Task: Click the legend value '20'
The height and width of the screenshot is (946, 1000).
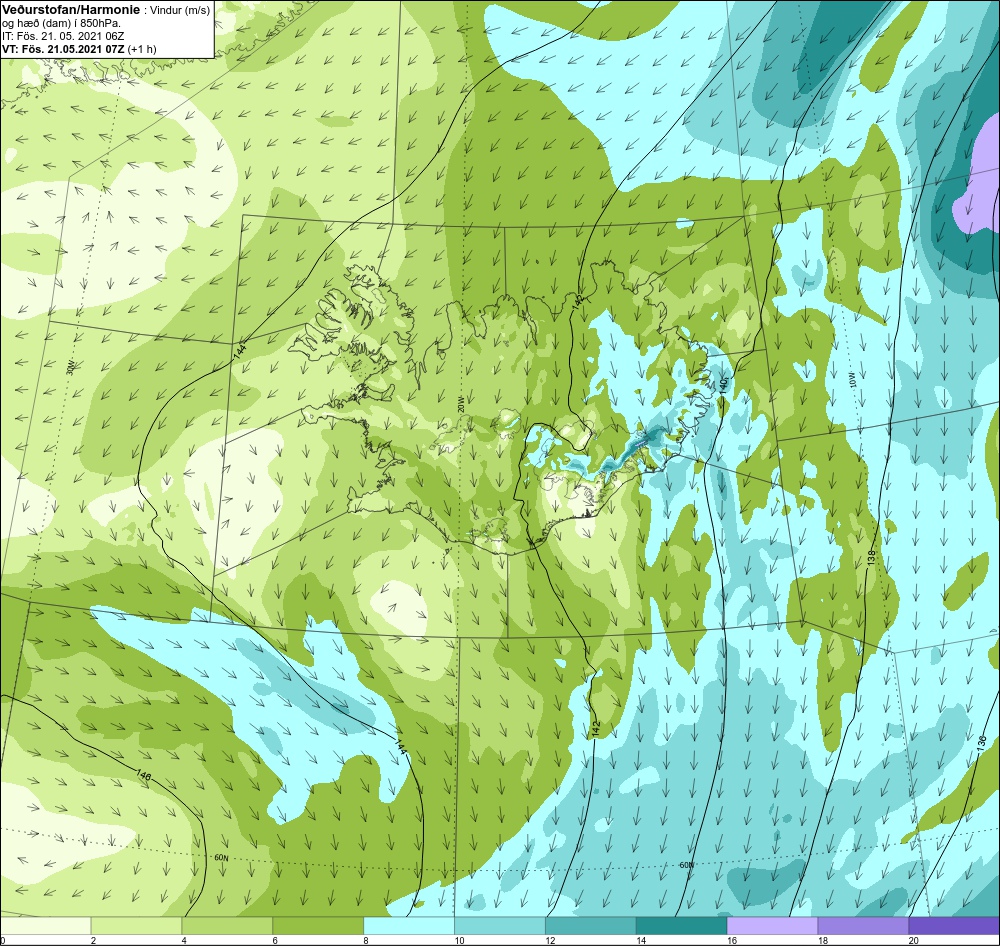Action: [x=914, y=940]
